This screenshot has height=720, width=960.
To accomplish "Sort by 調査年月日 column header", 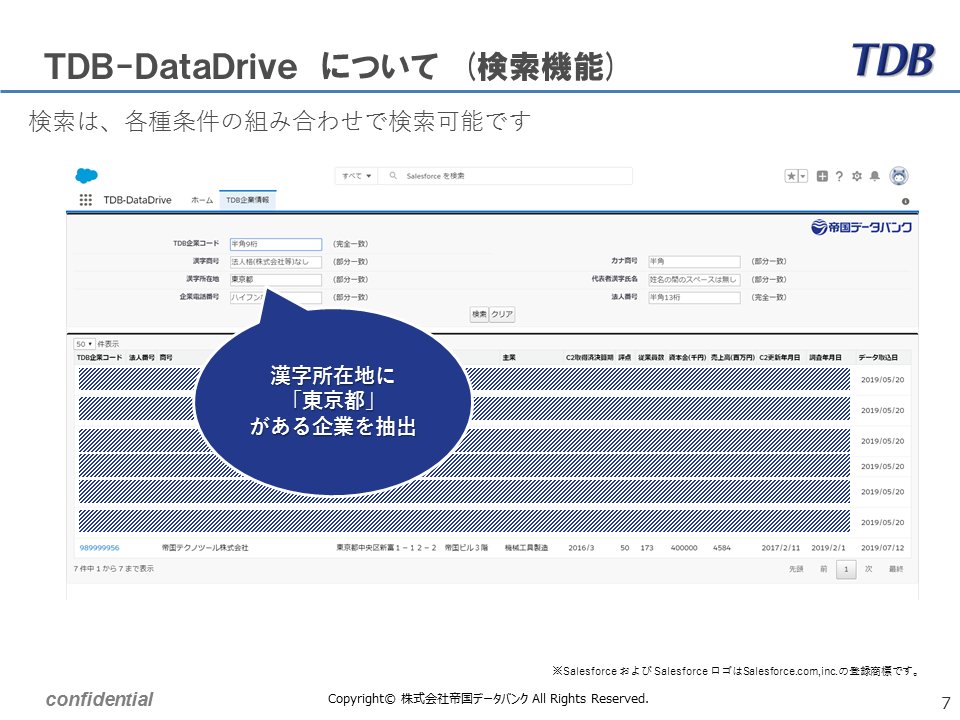I will pos(825,358).
